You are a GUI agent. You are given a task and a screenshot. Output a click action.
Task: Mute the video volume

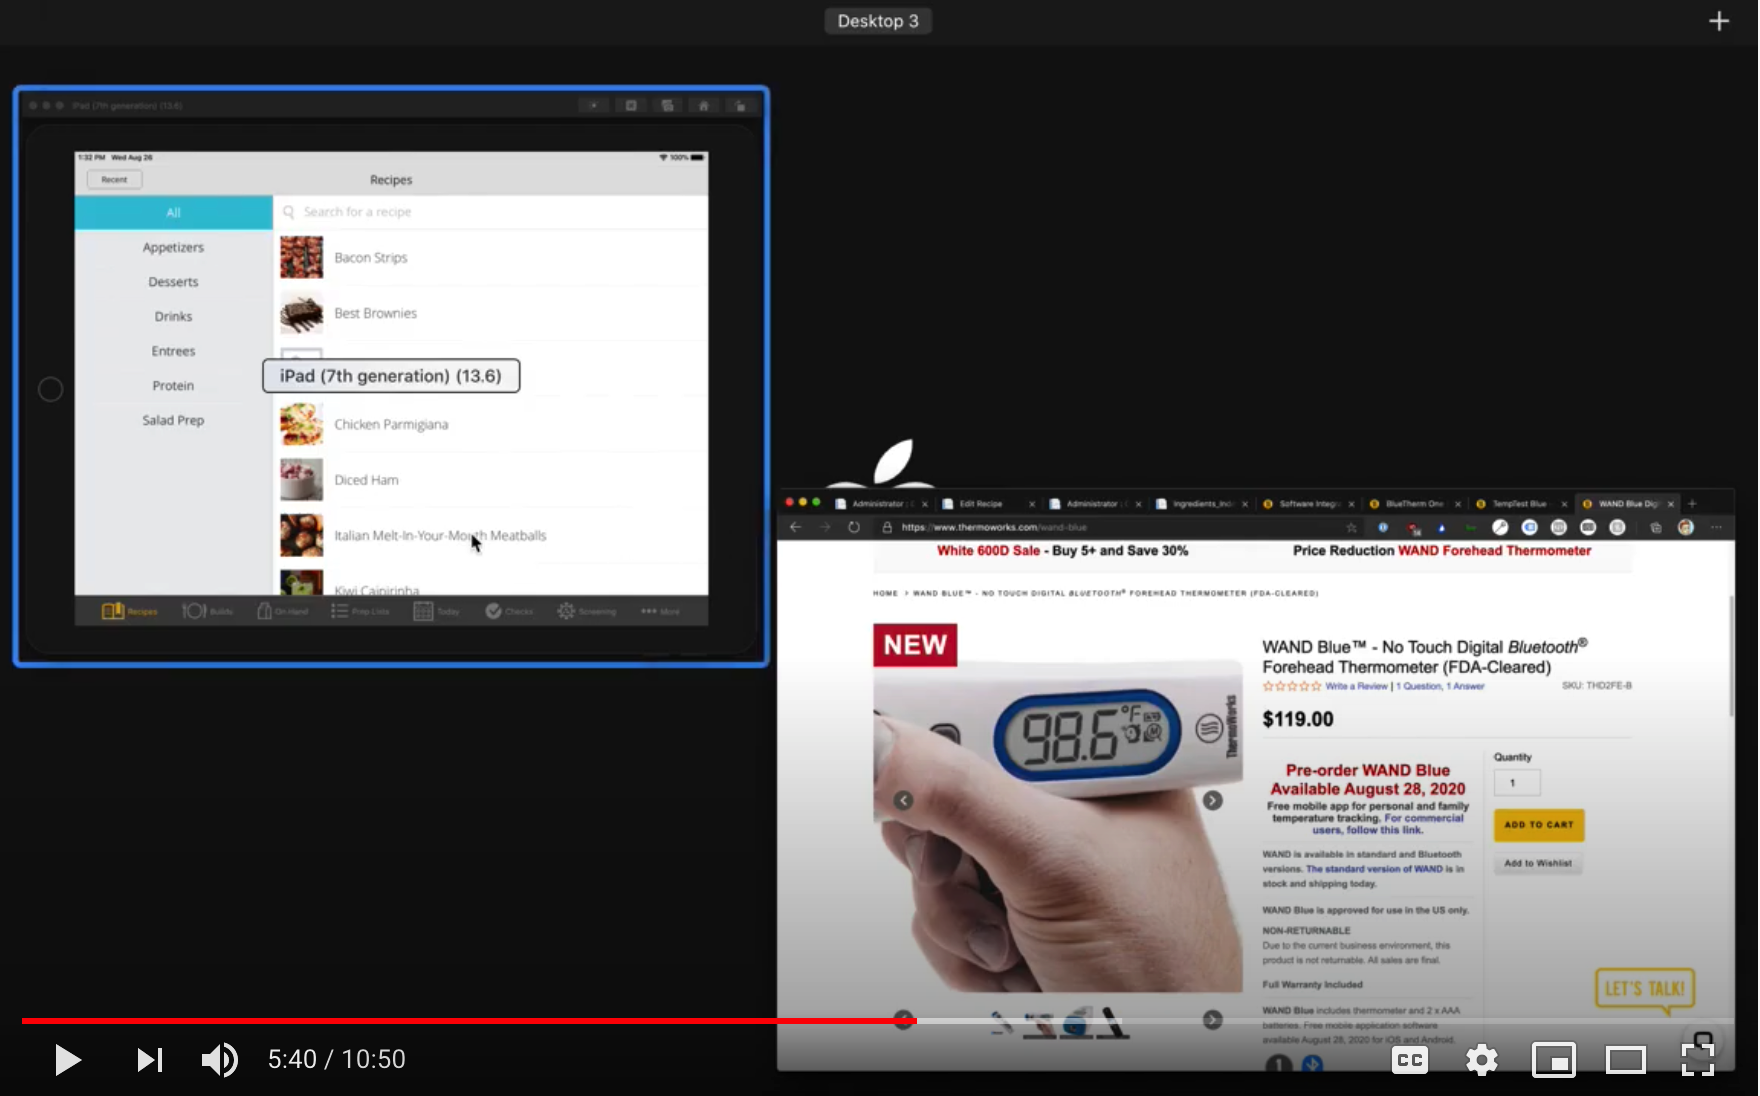pos(219,1060)
